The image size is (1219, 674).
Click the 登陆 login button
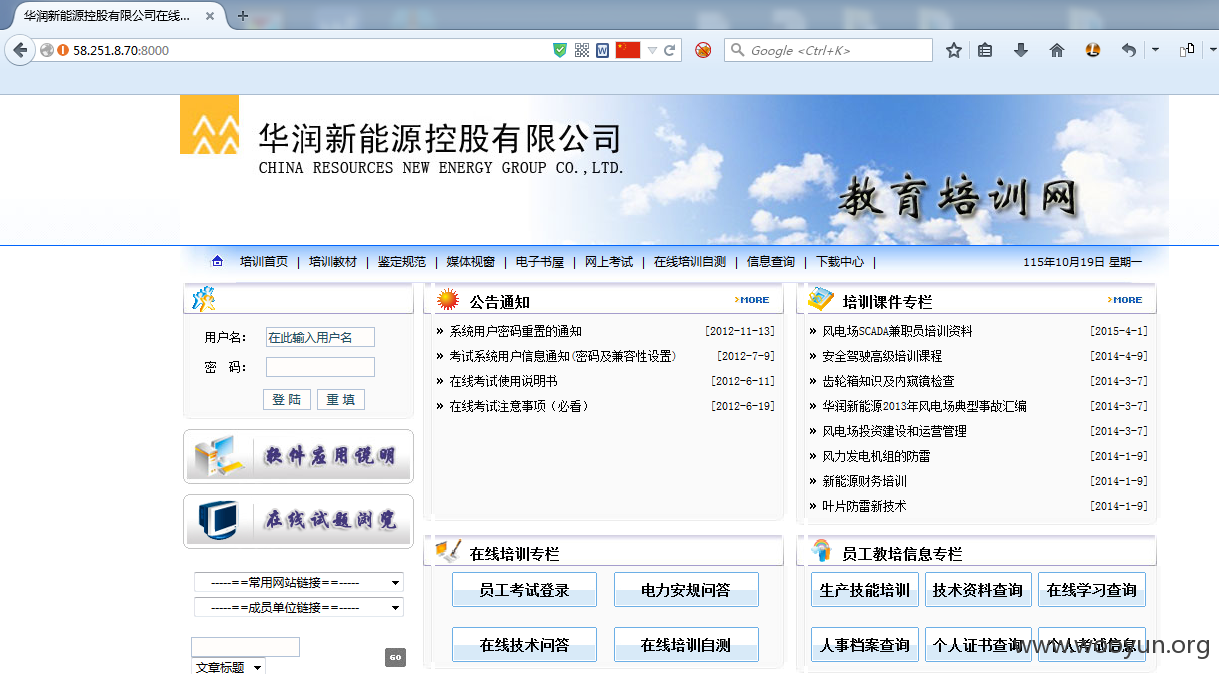point(287,399)
